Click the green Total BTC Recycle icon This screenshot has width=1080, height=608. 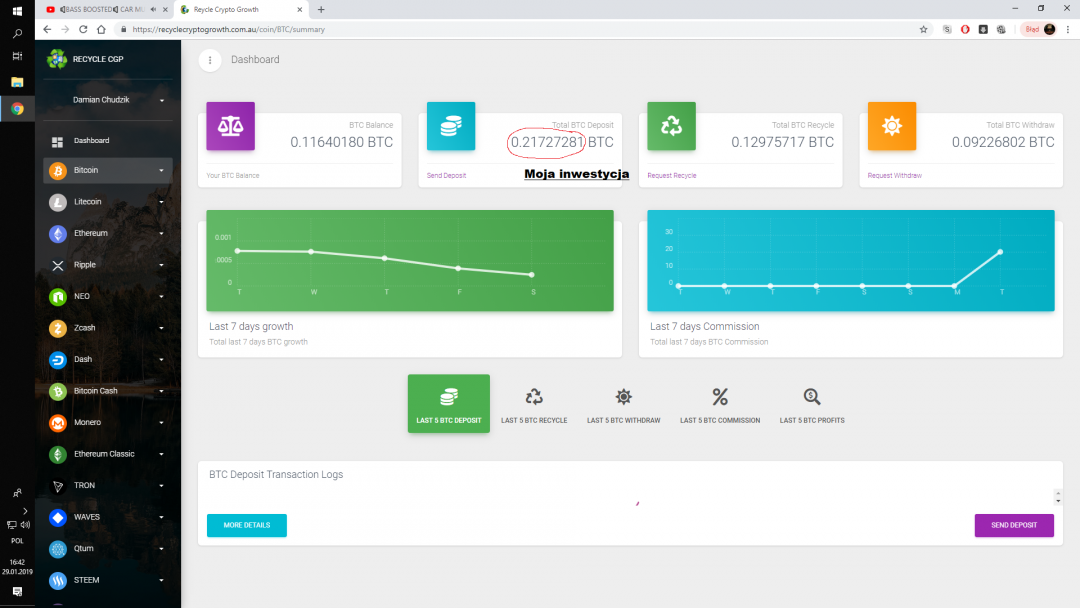click(671, 126)
